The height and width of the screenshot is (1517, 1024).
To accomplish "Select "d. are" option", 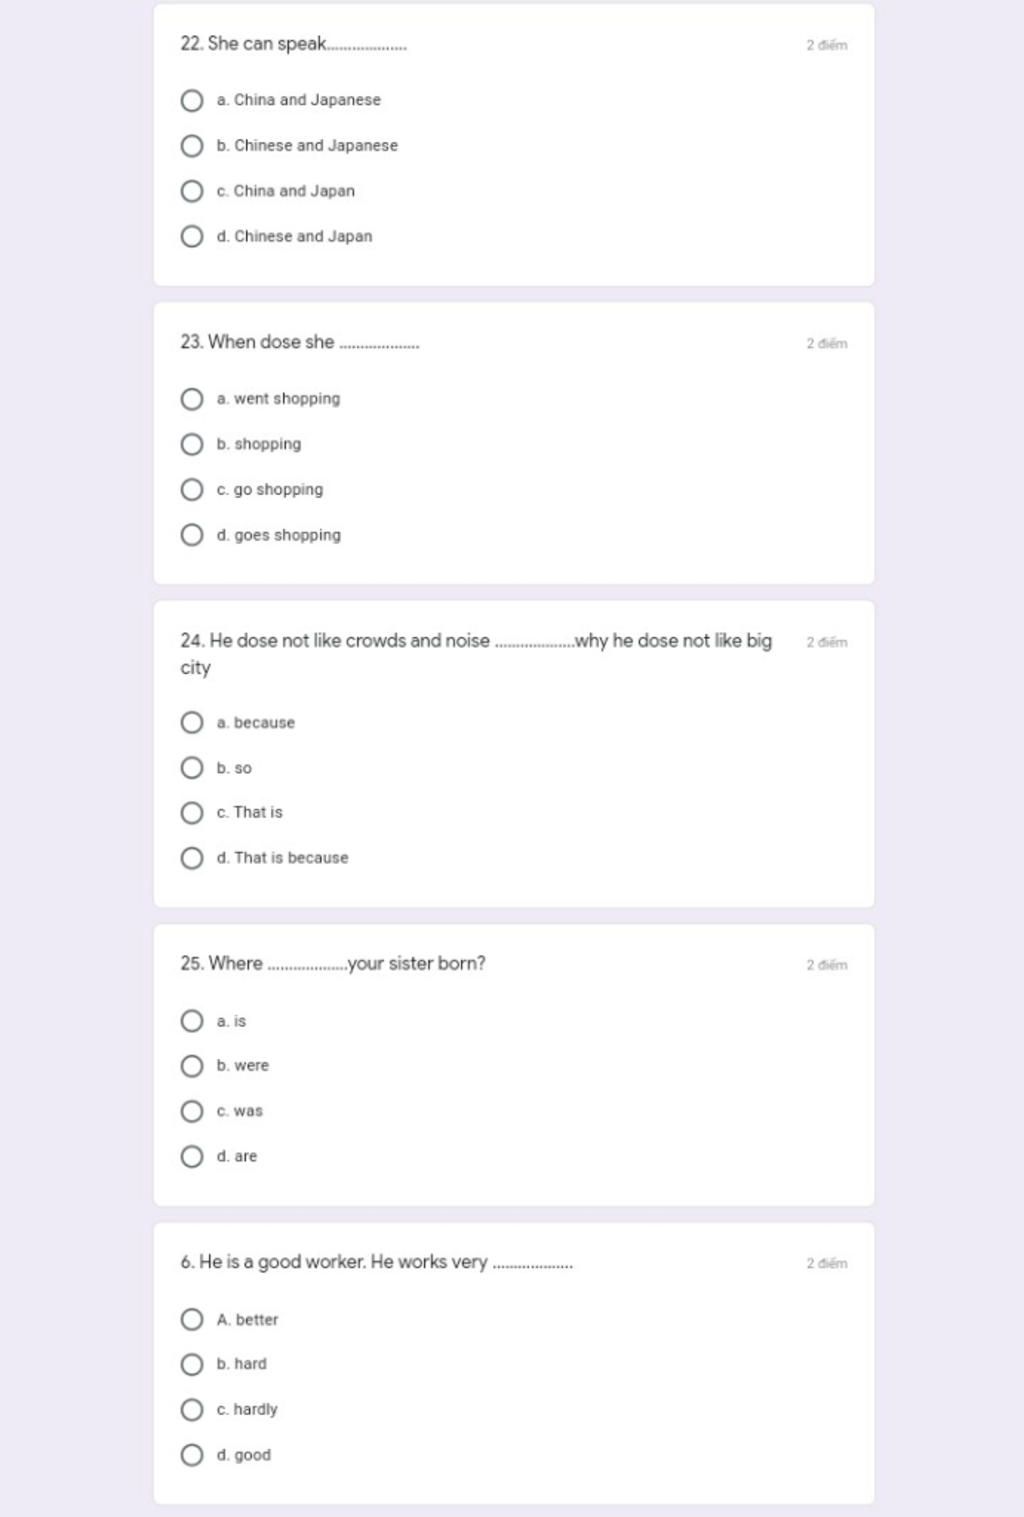I will pos(192,1156).
